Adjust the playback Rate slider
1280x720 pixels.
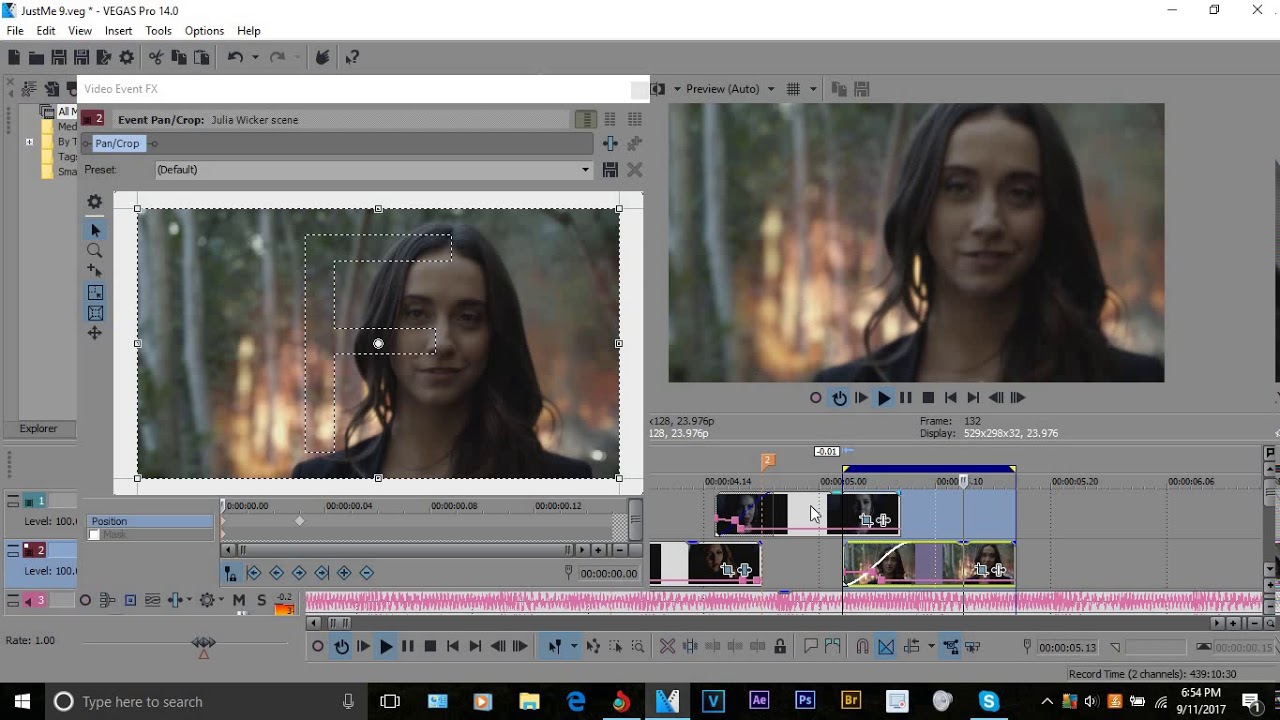coord(204,643)
